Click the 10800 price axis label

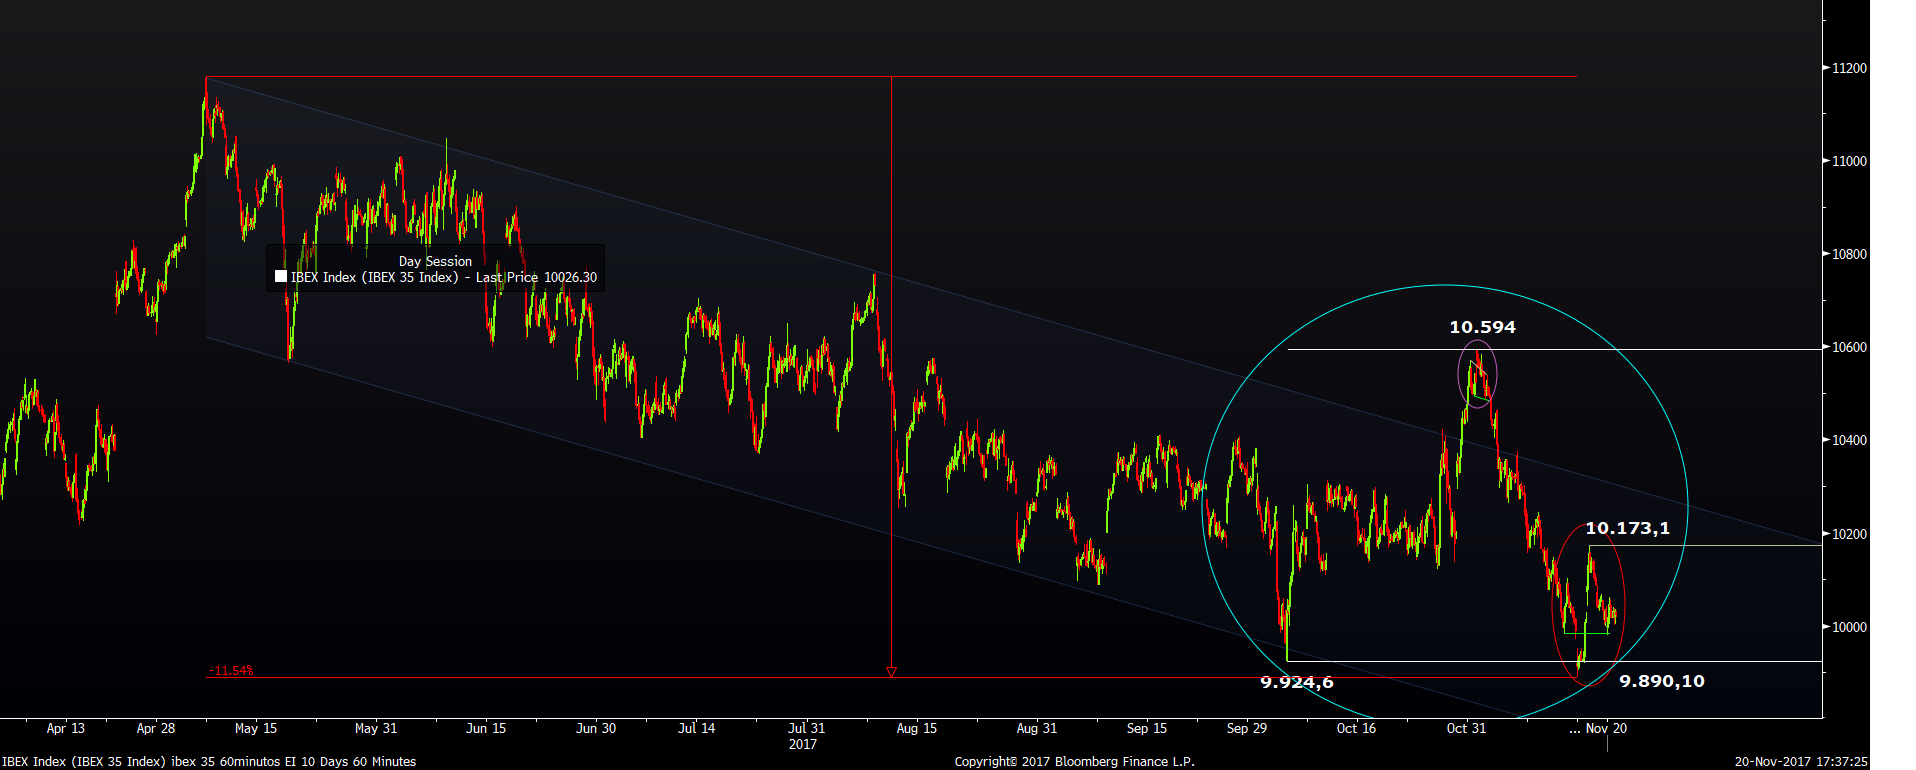1849,254
